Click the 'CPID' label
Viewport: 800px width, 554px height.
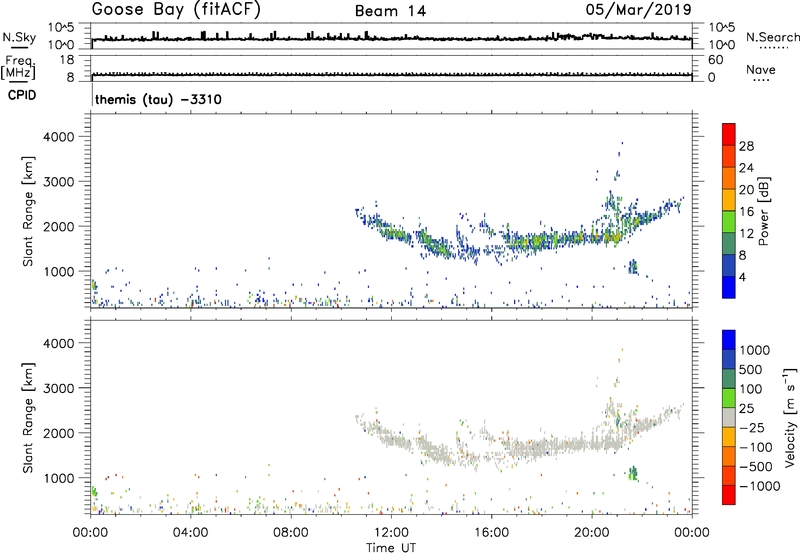[x=22, y=95]
